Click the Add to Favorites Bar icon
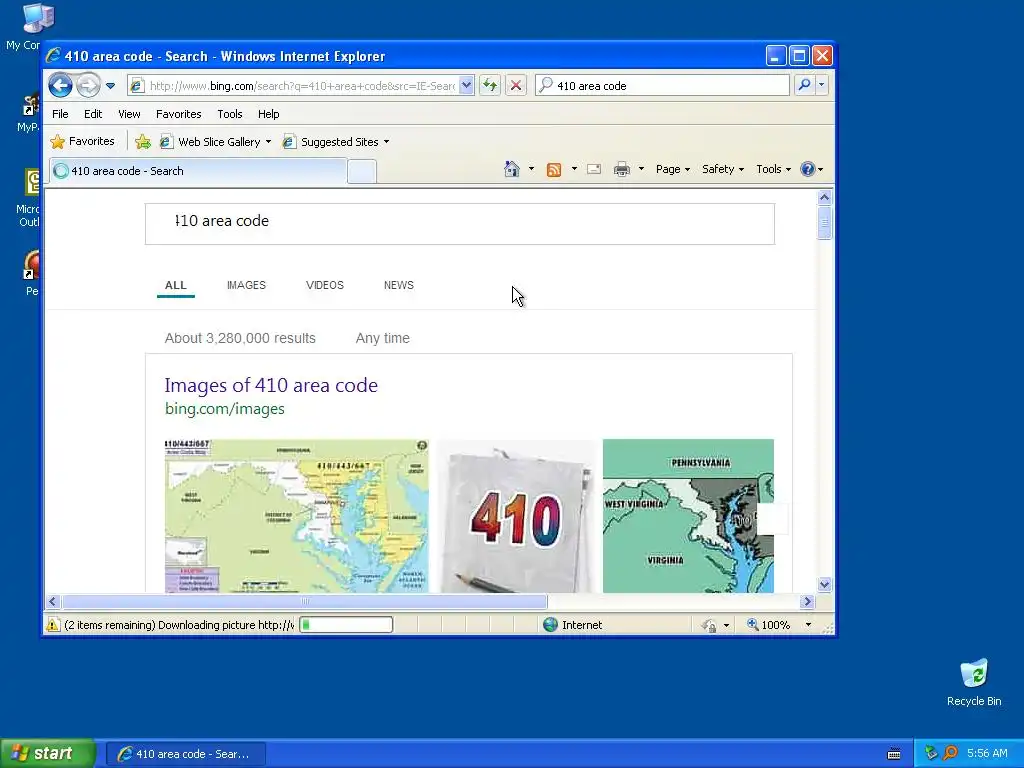1024x768 pixels. point(142,142)
